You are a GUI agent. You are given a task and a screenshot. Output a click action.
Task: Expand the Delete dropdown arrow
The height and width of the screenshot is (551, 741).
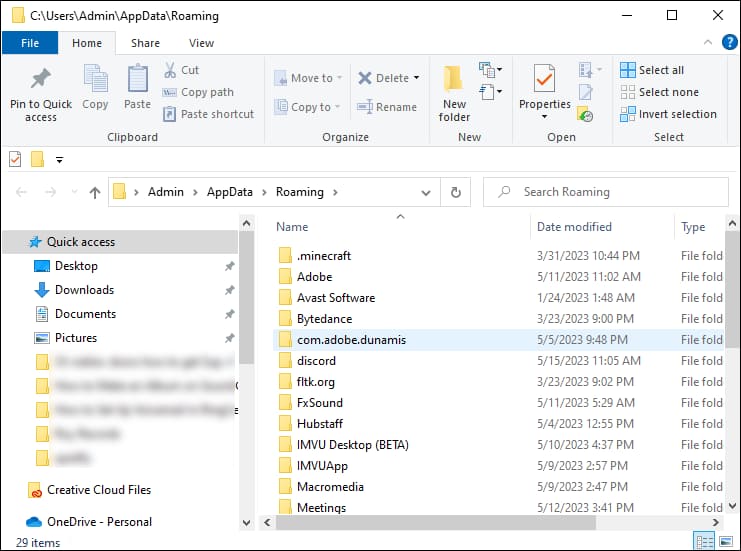click(416, 78)
